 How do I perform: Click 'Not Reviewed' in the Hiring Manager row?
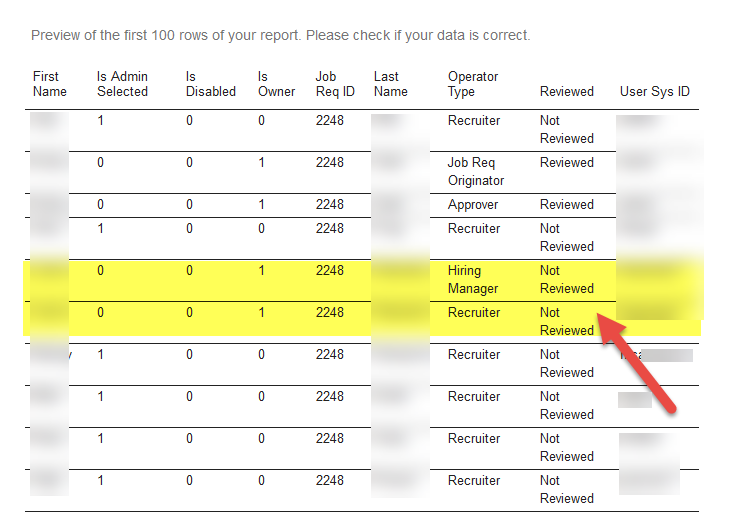point(567,279)
